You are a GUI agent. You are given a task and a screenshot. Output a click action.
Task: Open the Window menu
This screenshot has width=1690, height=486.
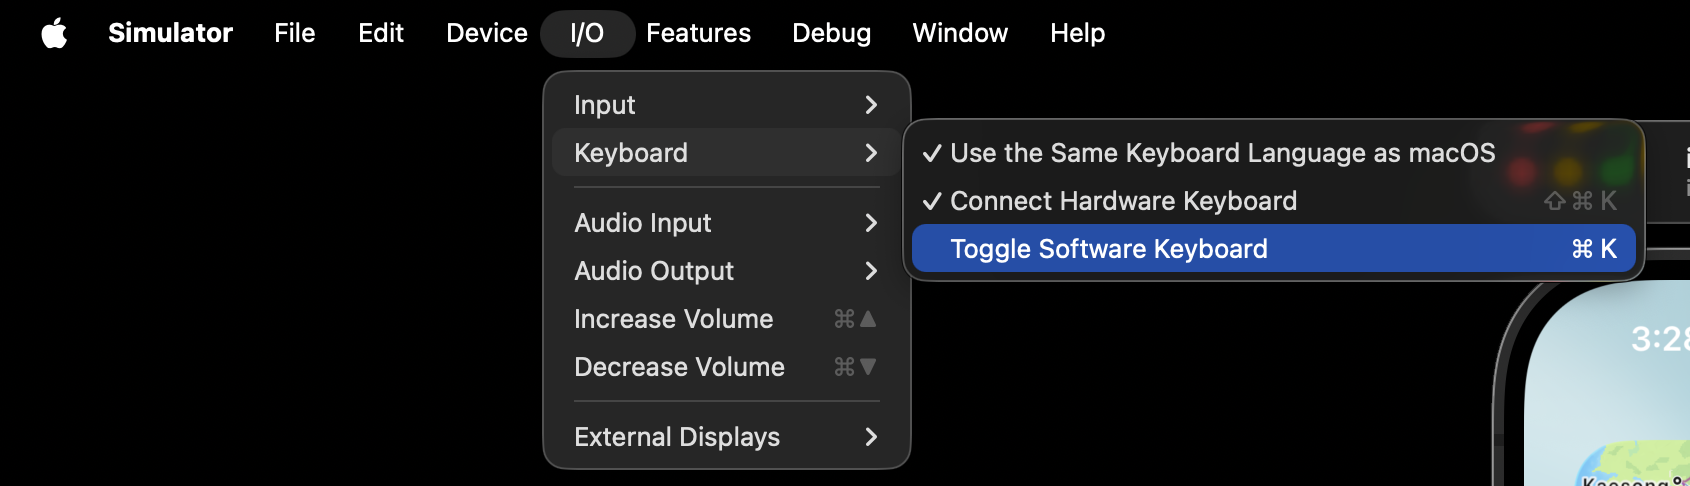(960, 33)
